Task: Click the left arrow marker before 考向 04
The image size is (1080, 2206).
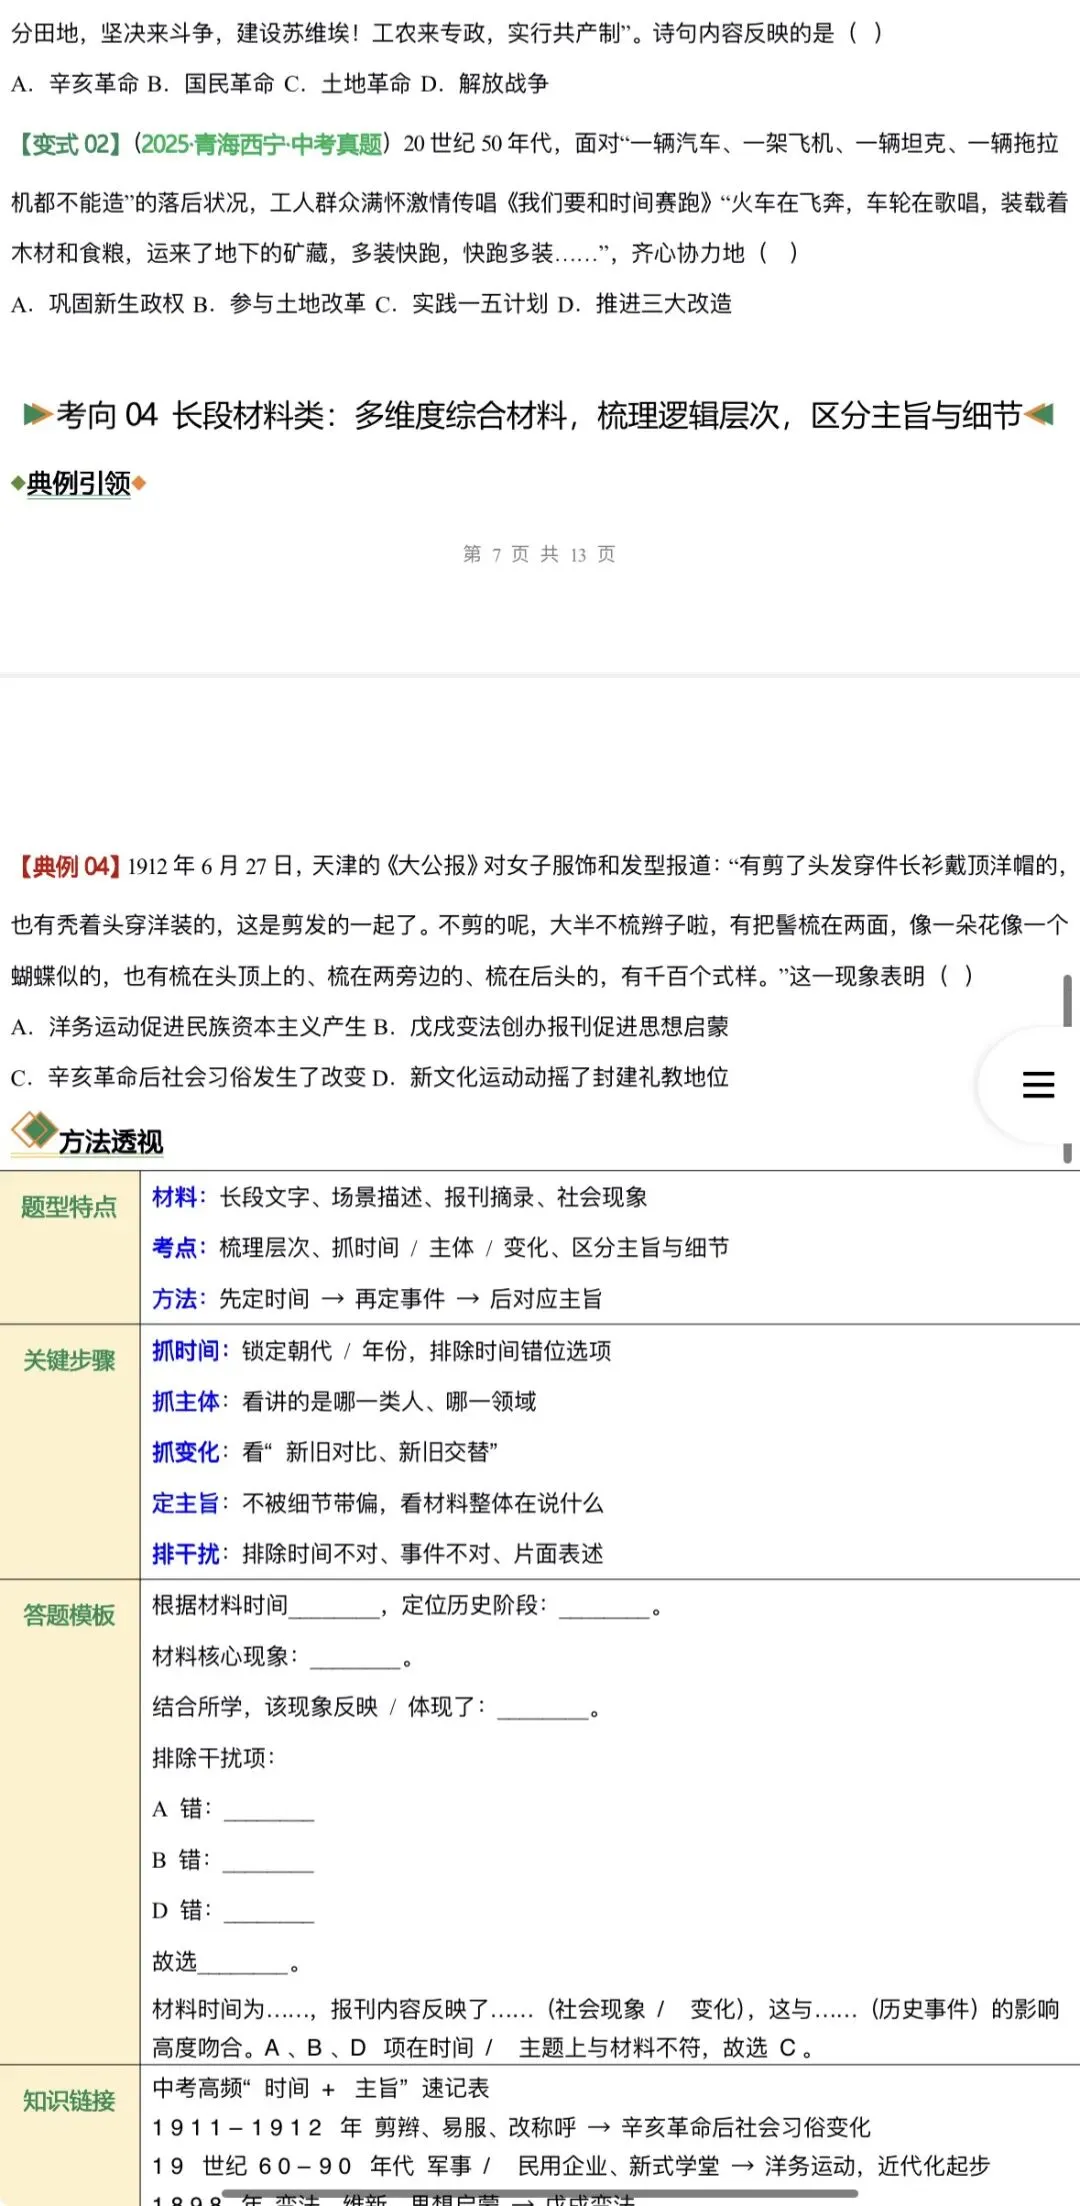Action: pyautogui.click(x=38, y=414)
